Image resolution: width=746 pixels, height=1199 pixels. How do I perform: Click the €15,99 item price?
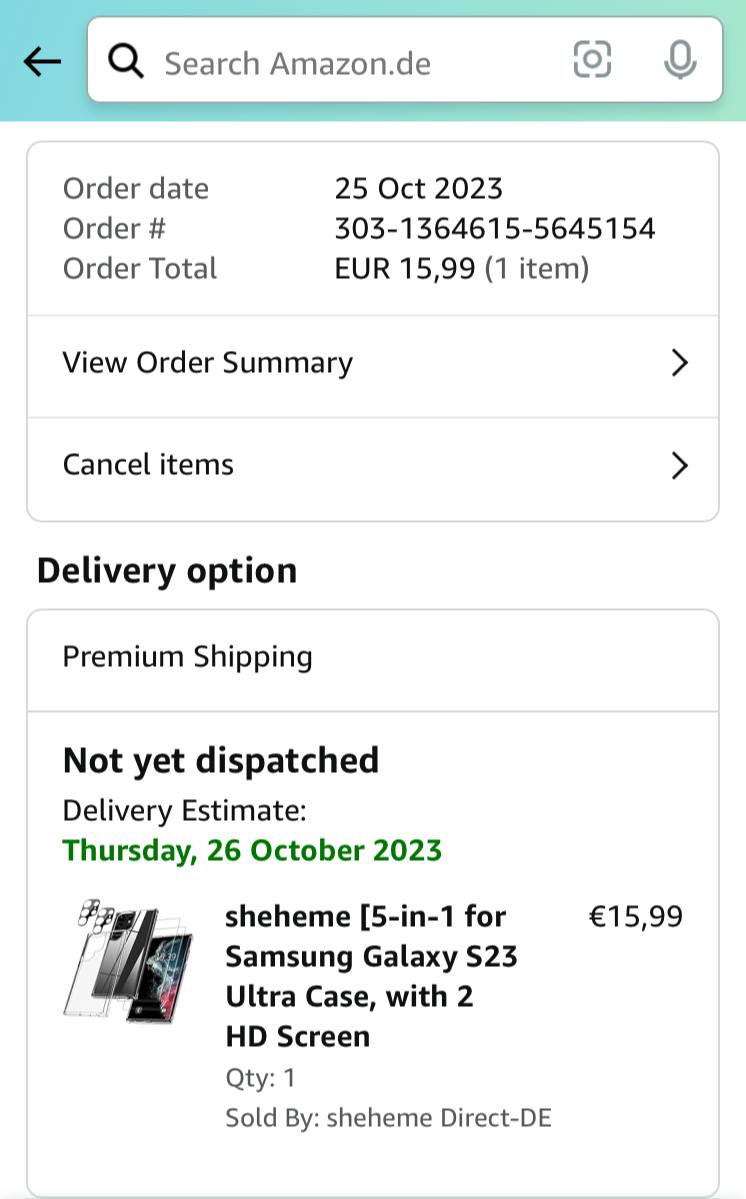coord(636,916)
